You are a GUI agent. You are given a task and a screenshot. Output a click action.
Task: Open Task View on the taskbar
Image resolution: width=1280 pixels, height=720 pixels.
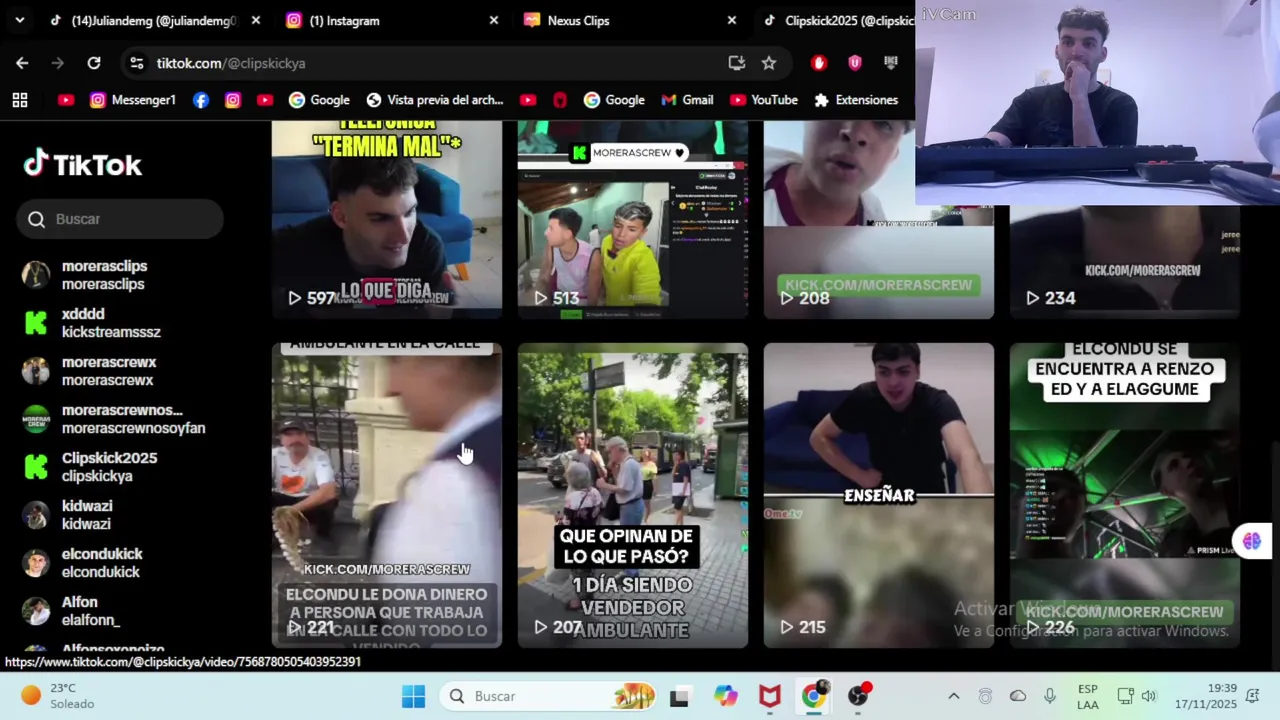point(679,696)
